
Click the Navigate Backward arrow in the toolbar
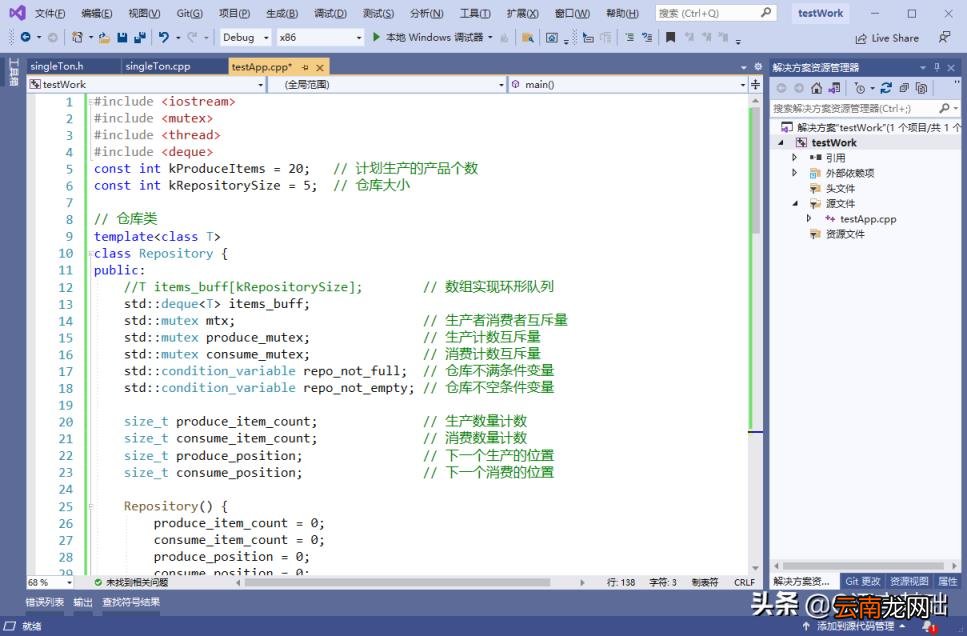point(25,38)
